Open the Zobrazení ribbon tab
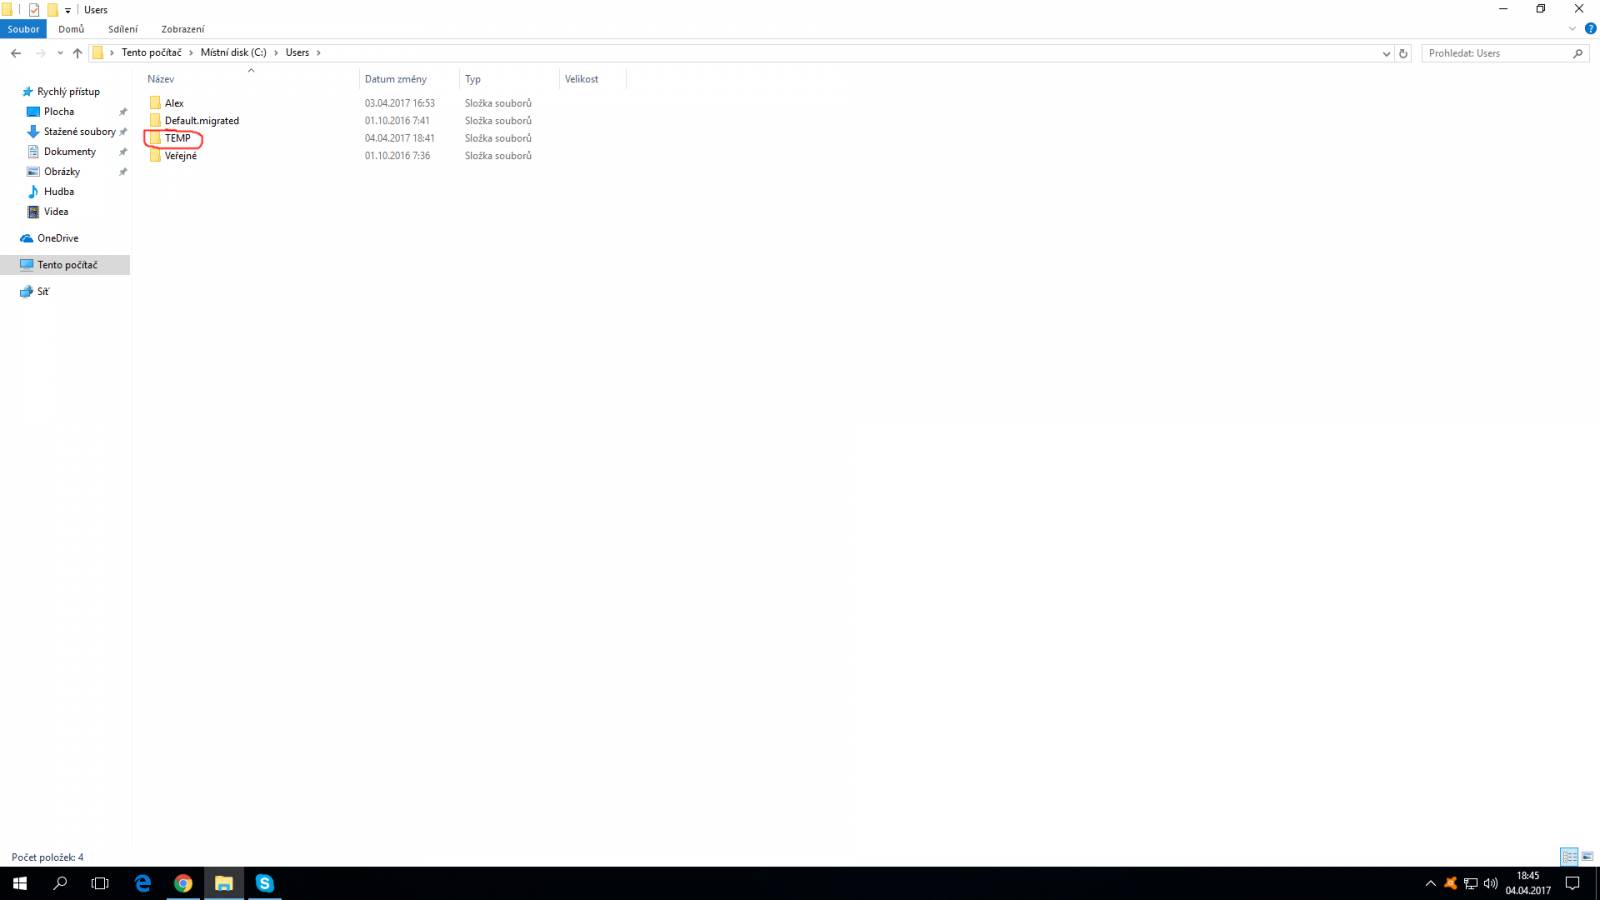This screenshot has height=900, width=1600. tap(183, 29)
